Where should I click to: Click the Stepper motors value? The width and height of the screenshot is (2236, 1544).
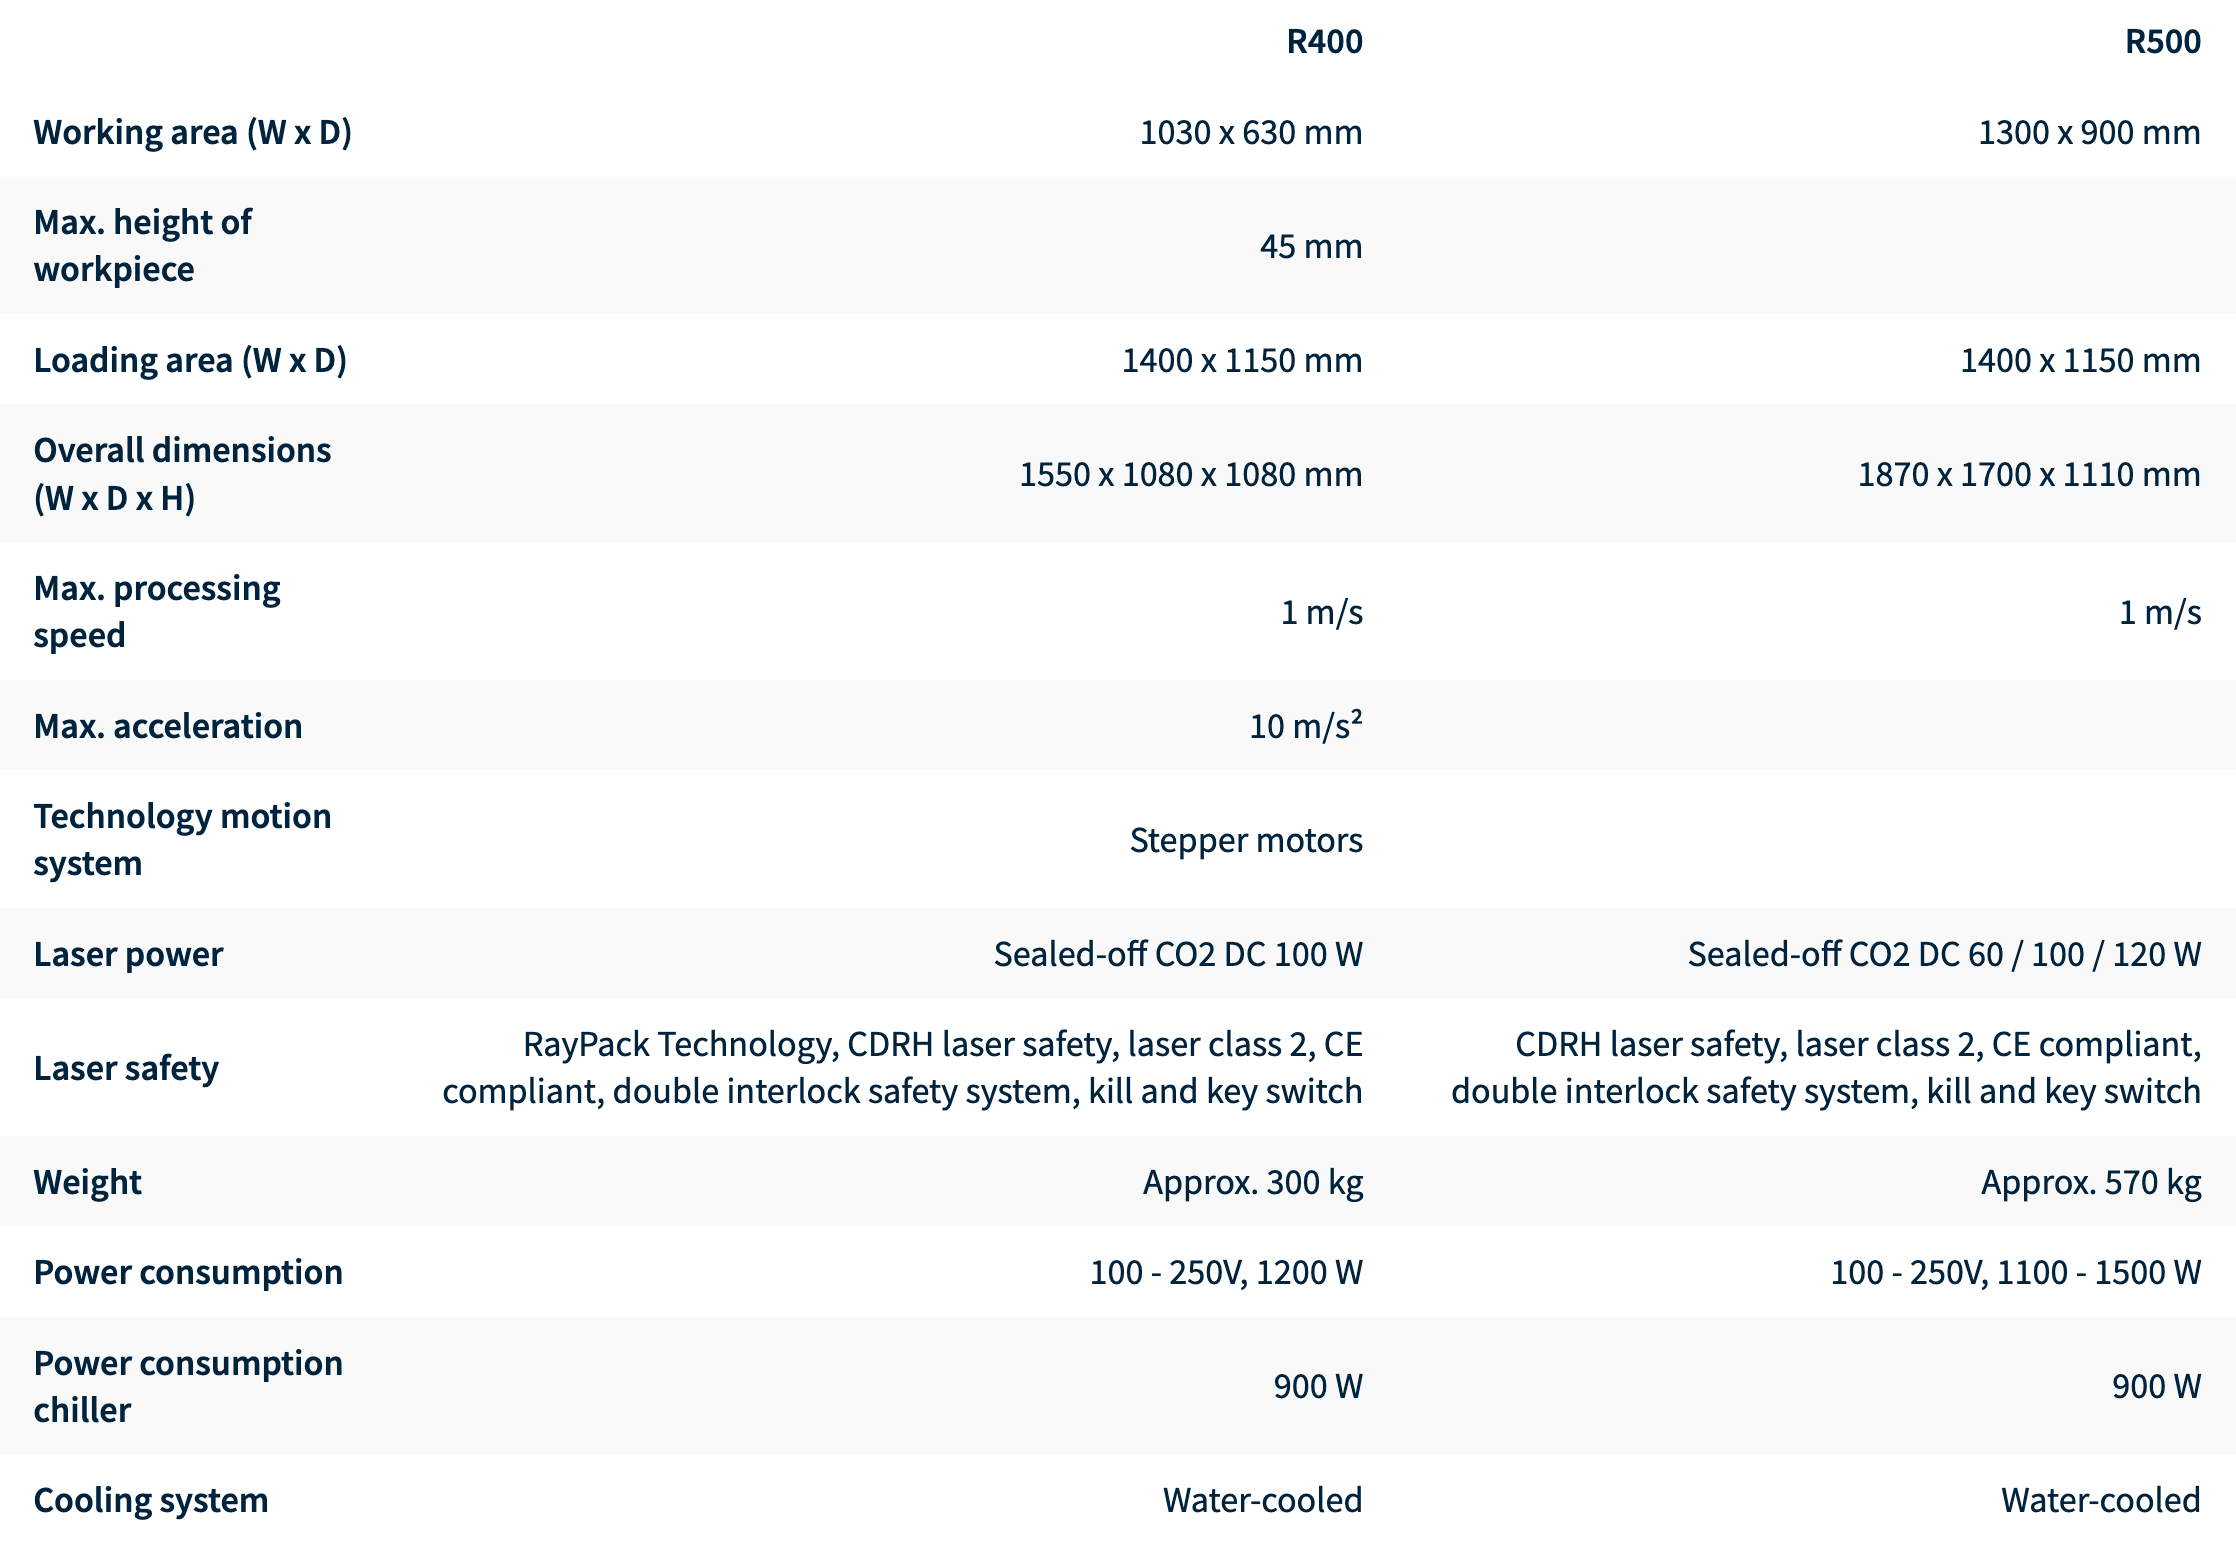(1246, 840)
